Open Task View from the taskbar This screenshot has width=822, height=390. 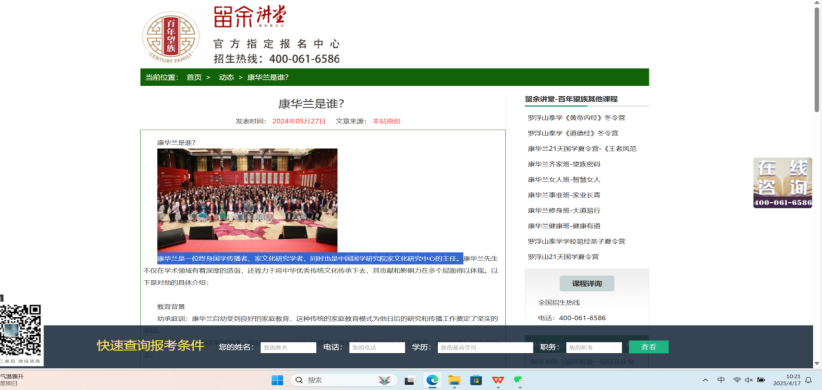click(x=409, y=381)
